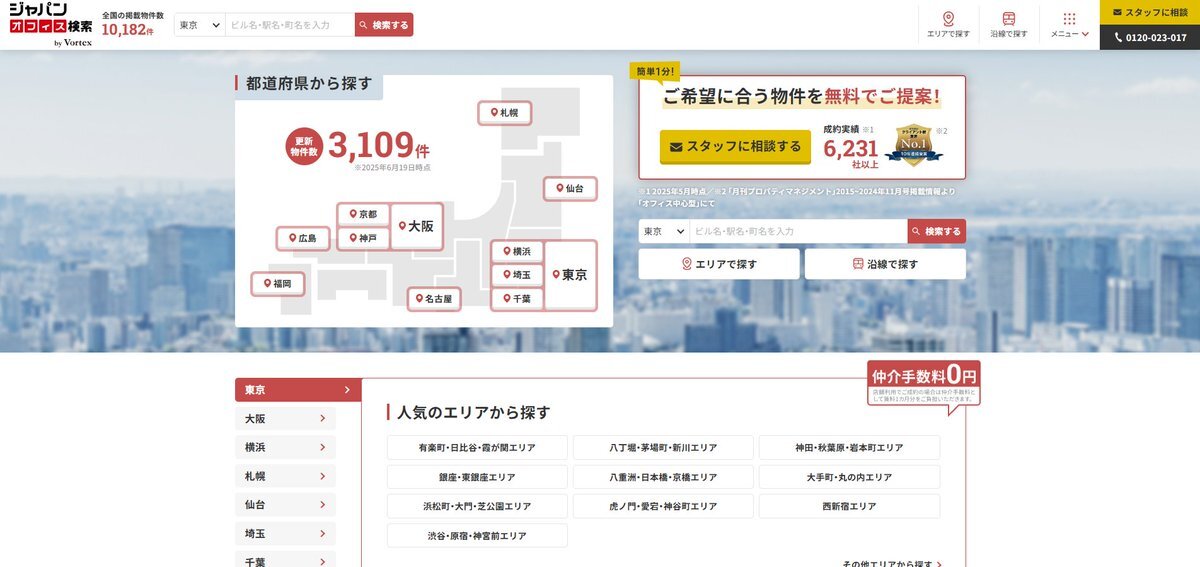Click その他エリアから探す link
Screen dimensions: 1200x567
pos(891,563)
